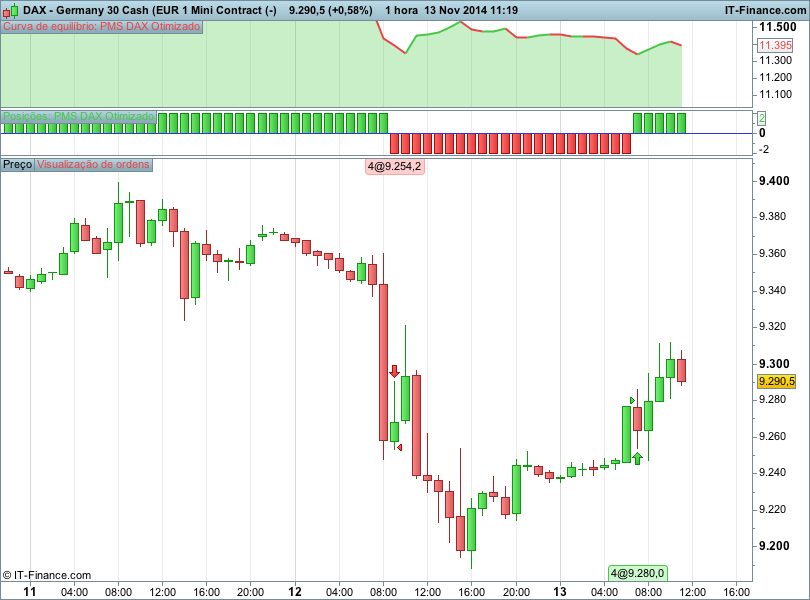Viewport: 810px width, 600px height.
Task: Open the 'Posições: PMS DAX Otimizado' label
Action: pos(79,116)
